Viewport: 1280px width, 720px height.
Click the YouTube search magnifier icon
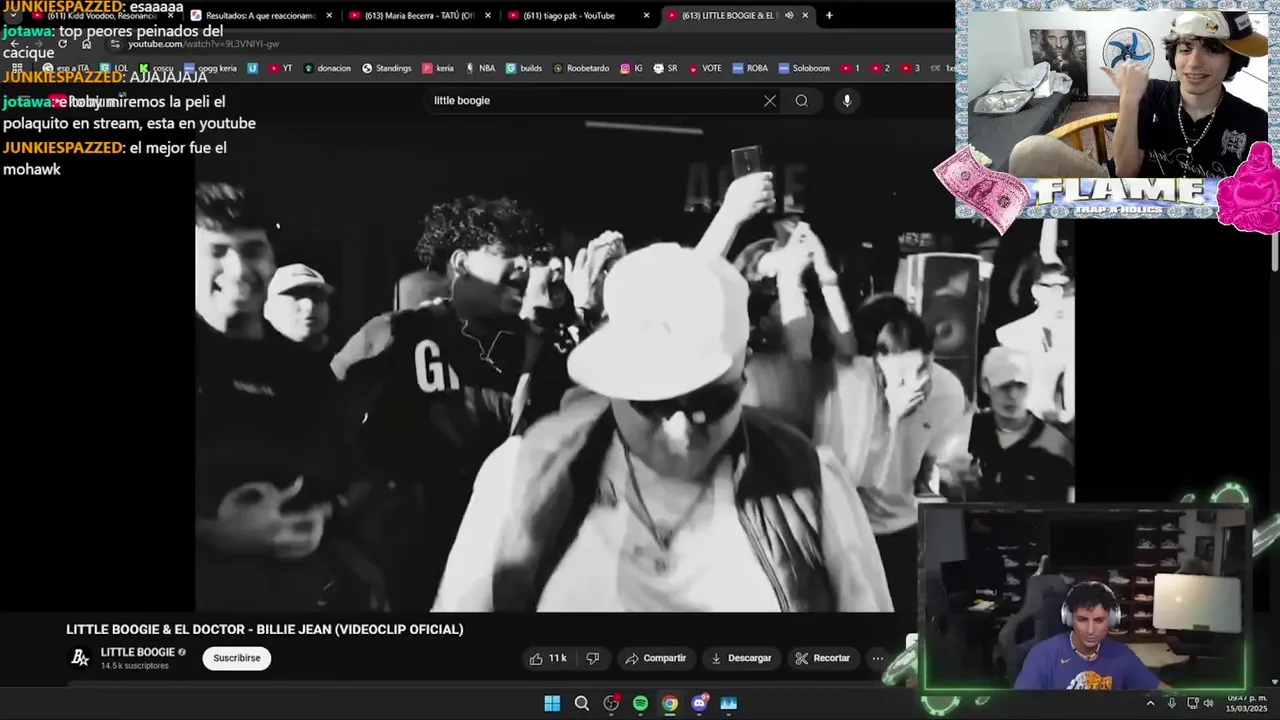click(801, 100)
